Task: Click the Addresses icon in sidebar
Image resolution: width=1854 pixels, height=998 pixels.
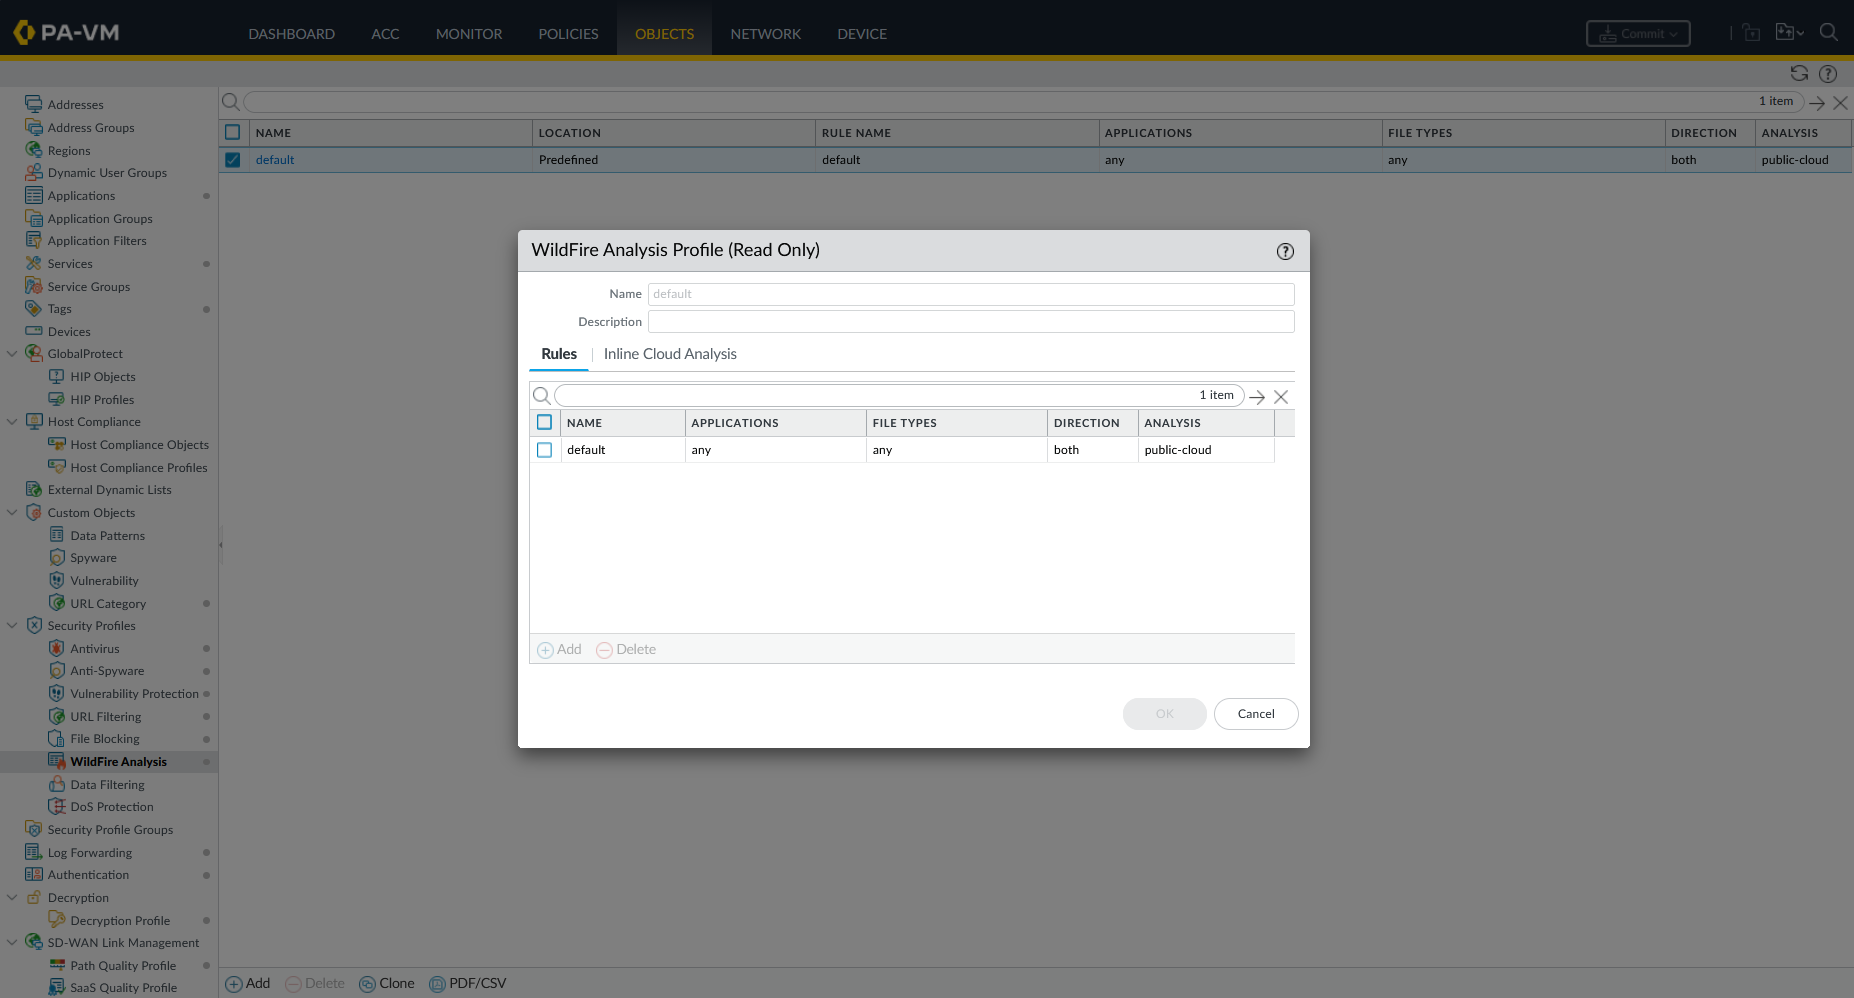Action: 34,104
